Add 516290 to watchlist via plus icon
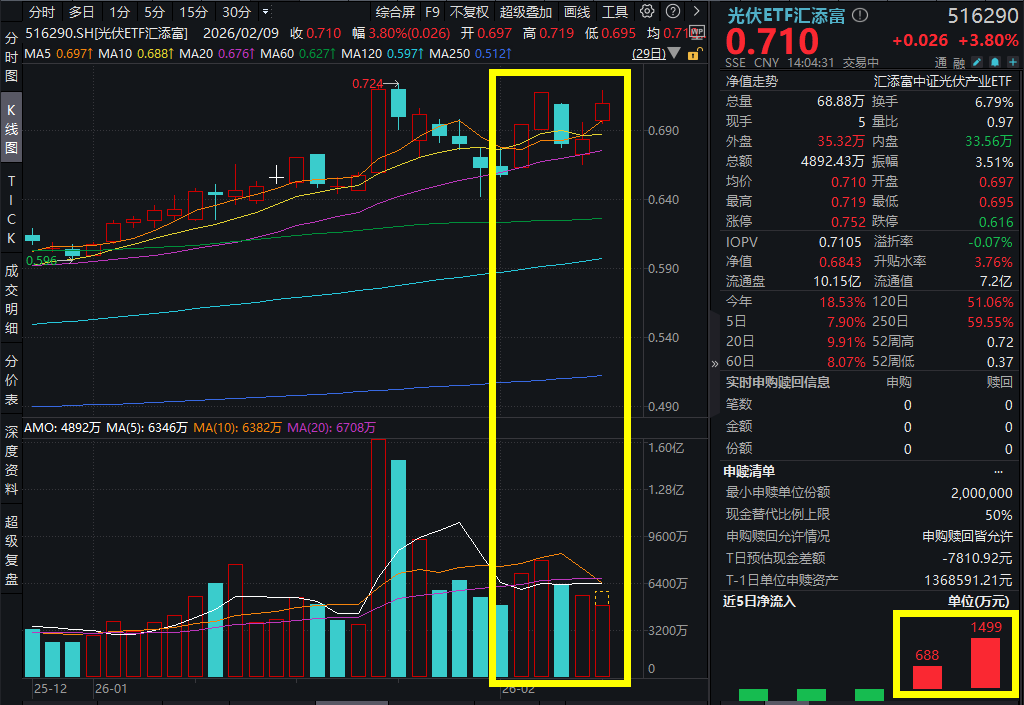1024x705 pixels. (x=1012, y=62)
